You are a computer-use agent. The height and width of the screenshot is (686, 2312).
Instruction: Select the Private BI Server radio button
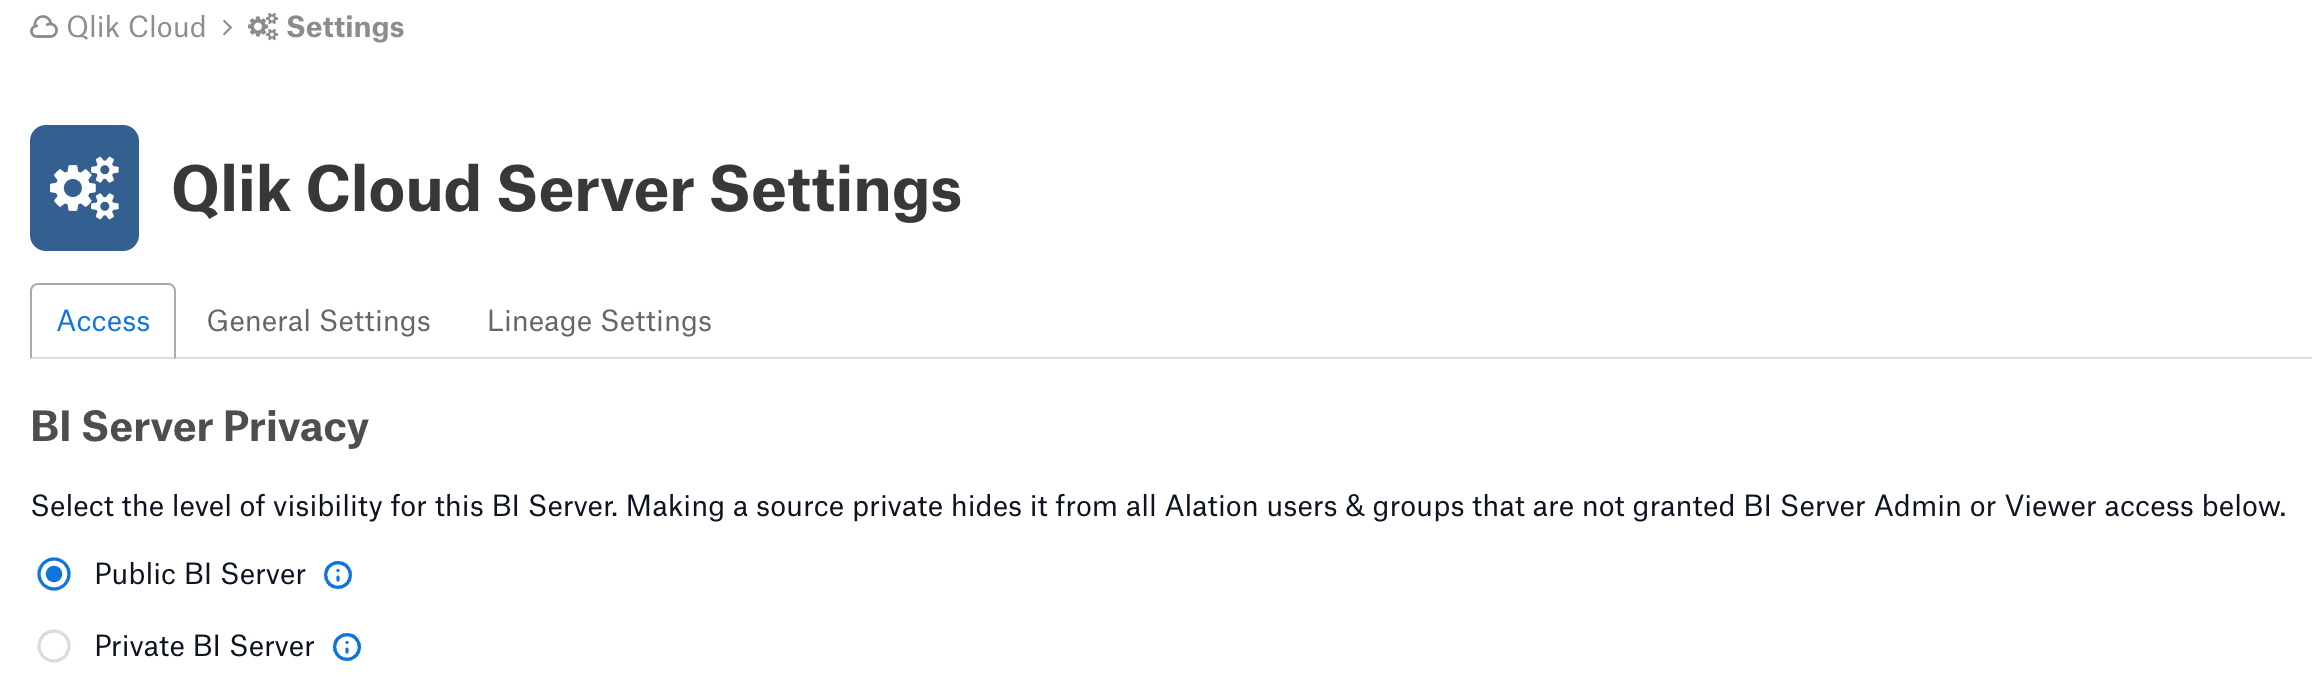click(x=54, y=646)
